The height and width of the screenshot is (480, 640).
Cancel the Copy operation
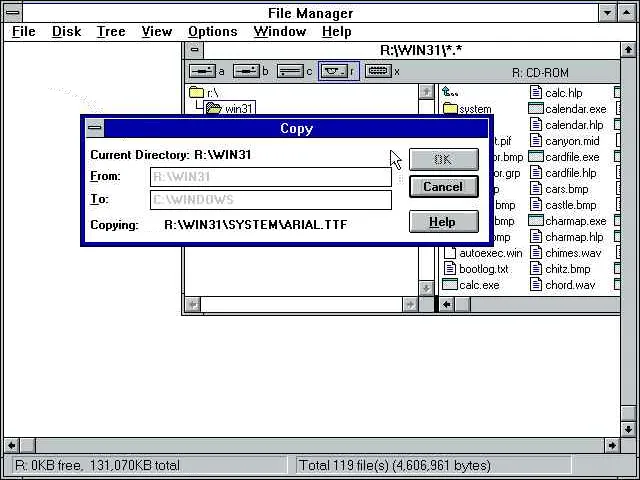click(x=444, y=187)
